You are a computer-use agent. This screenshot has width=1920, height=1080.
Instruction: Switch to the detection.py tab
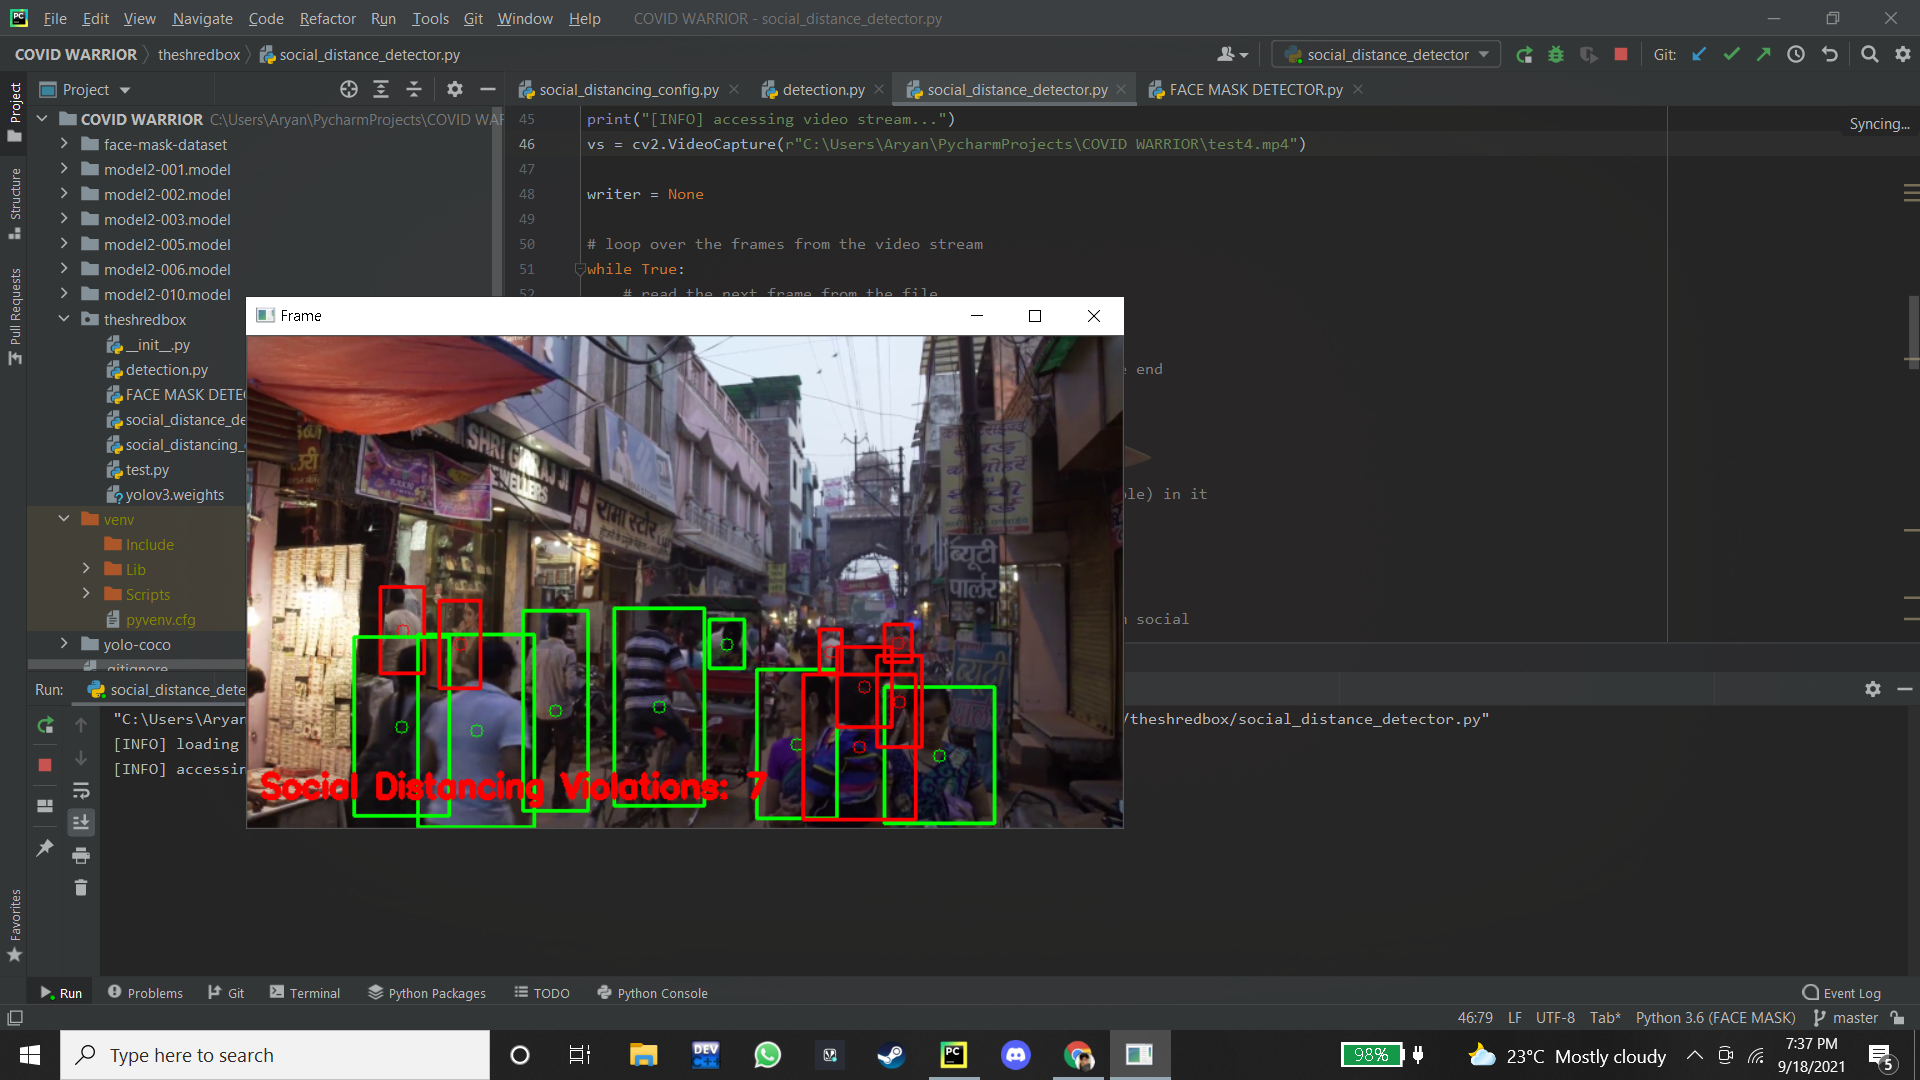tap(822, 90)
